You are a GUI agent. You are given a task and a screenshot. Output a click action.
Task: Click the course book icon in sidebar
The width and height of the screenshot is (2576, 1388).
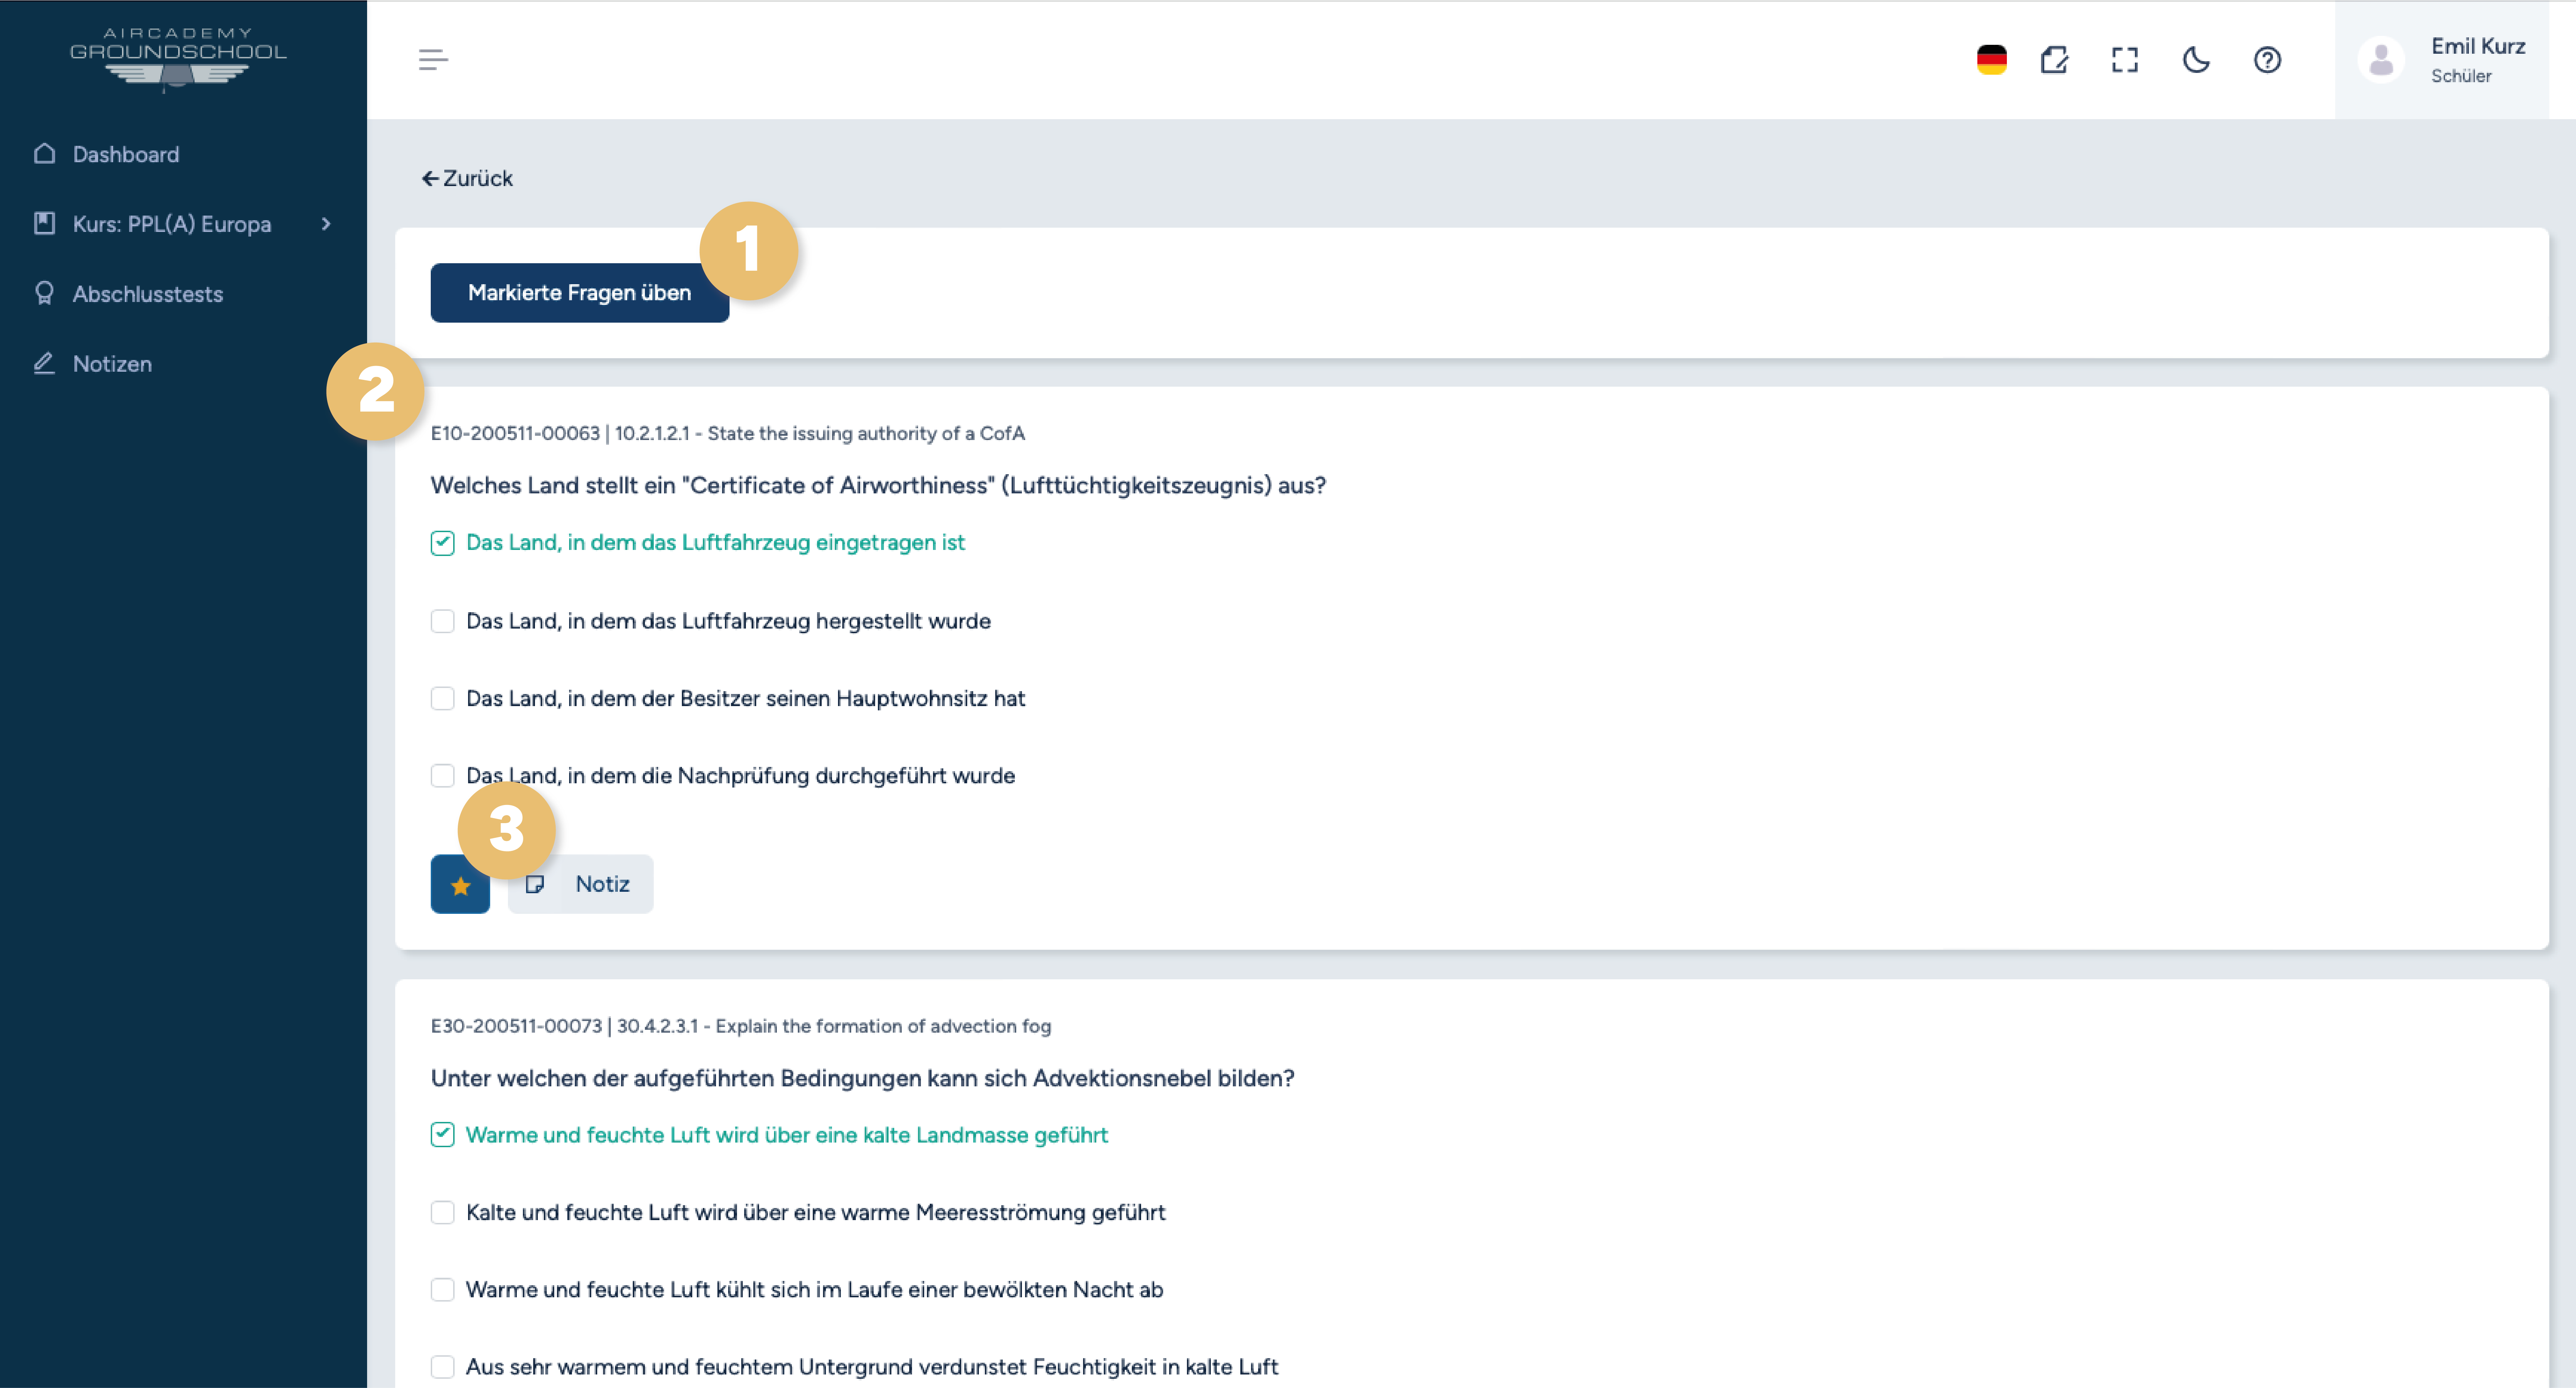[44, 223]
